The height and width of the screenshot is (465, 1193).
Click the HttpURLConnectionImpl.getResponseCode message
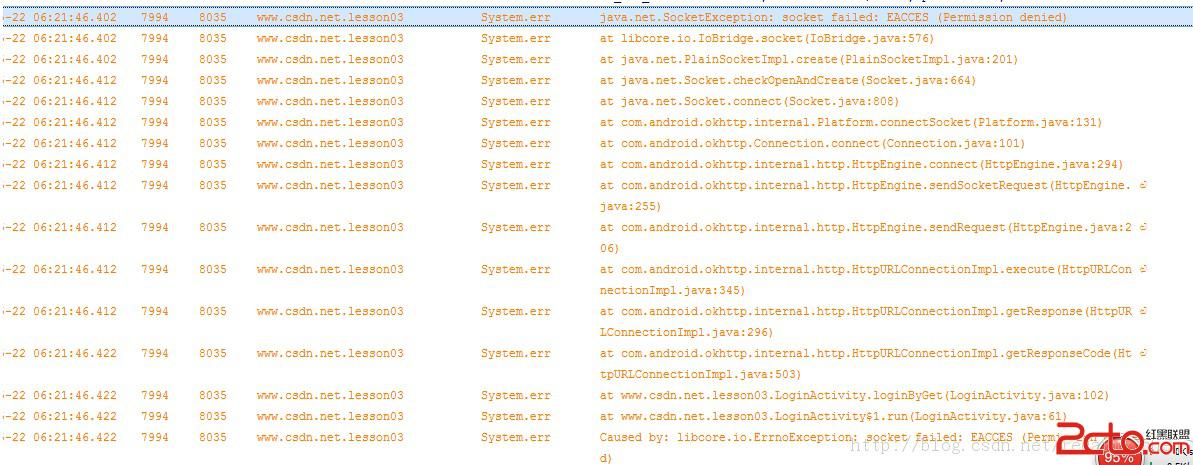tap(873, 364)
